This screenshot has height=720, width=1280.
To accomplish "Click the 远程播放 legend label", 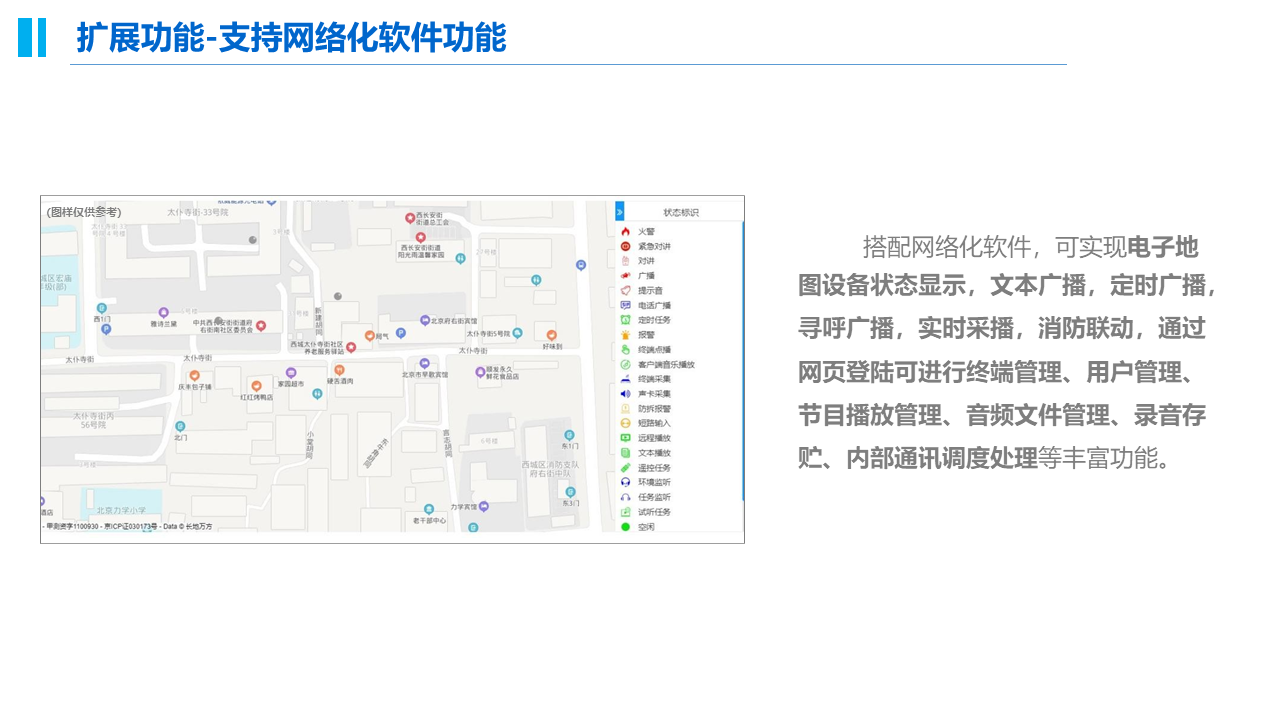I will (x=654, y=438).
